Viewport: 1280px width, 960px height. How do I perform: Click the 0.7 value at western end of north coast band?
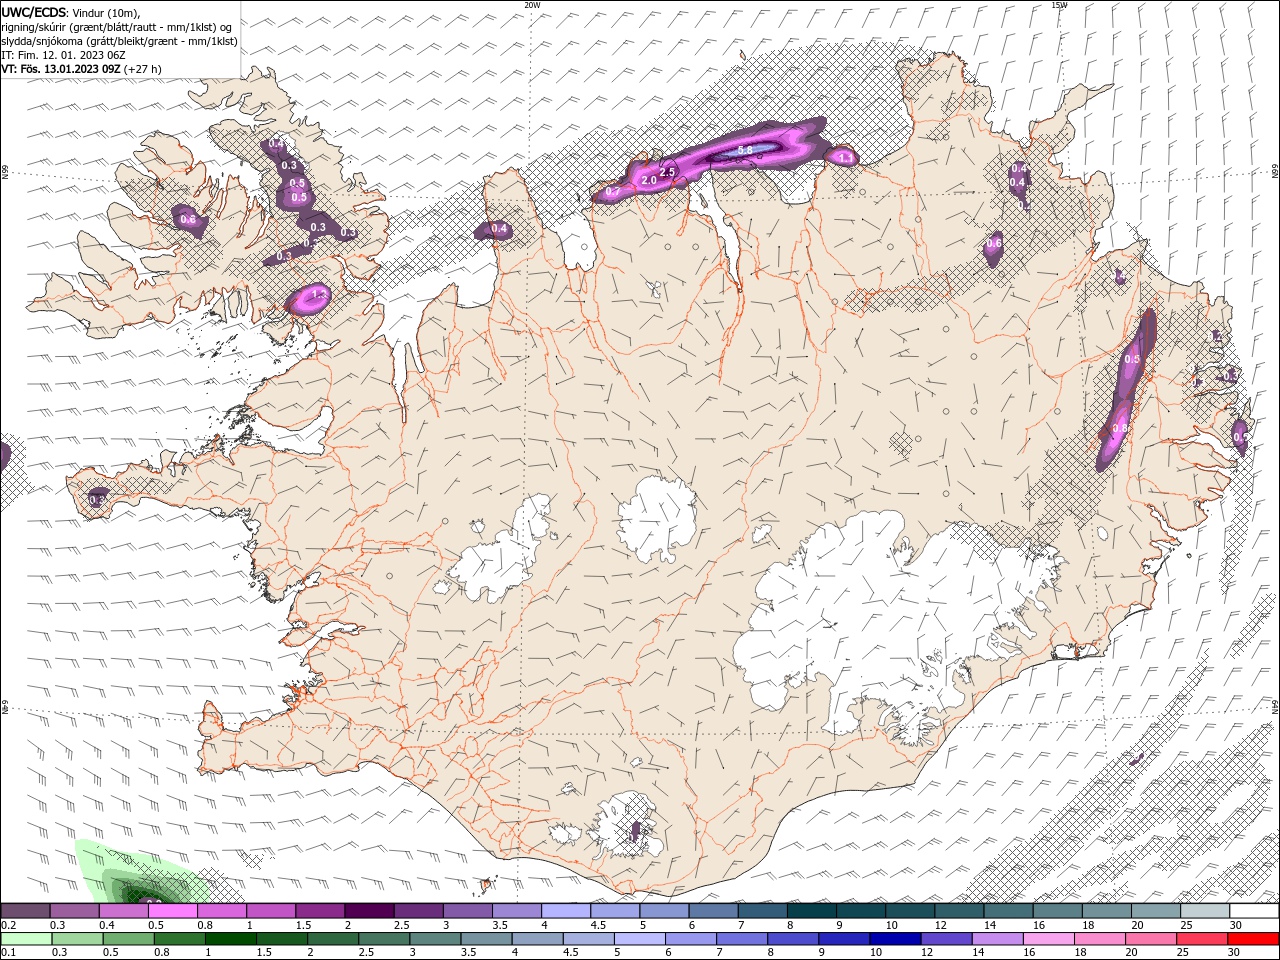tap(613, 191)
